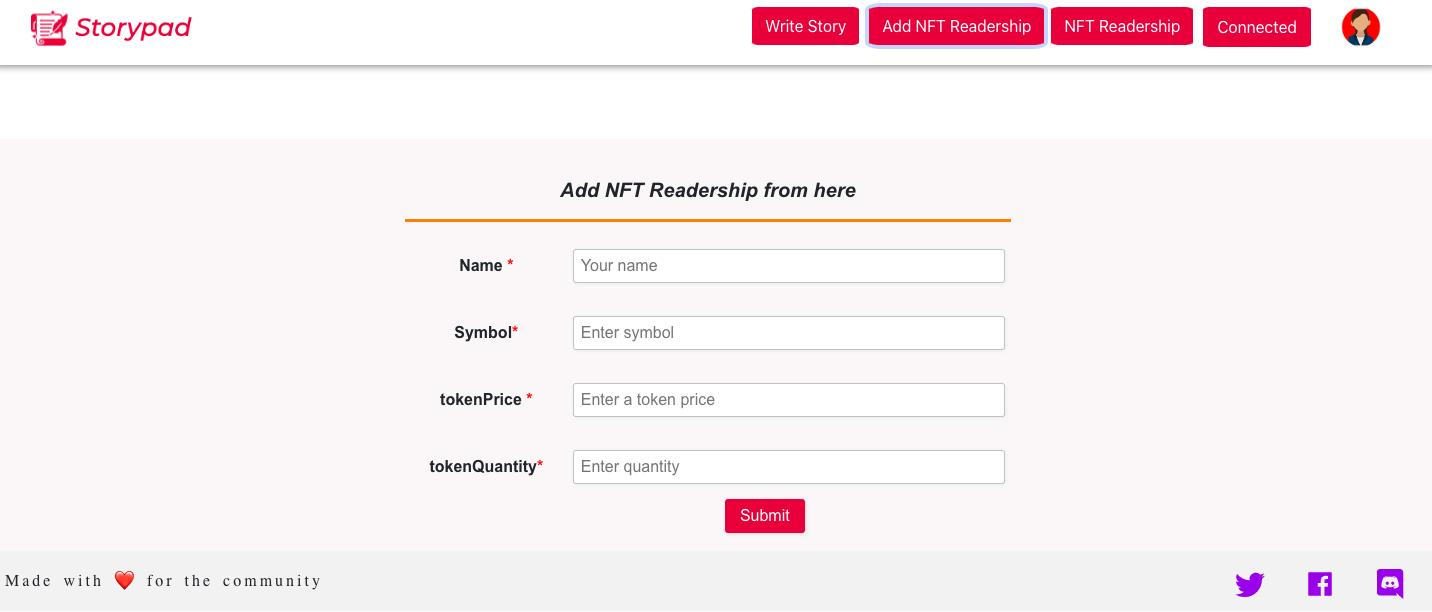Click the Connected wallet button
1432x612 pixels.
[1256, 27]
